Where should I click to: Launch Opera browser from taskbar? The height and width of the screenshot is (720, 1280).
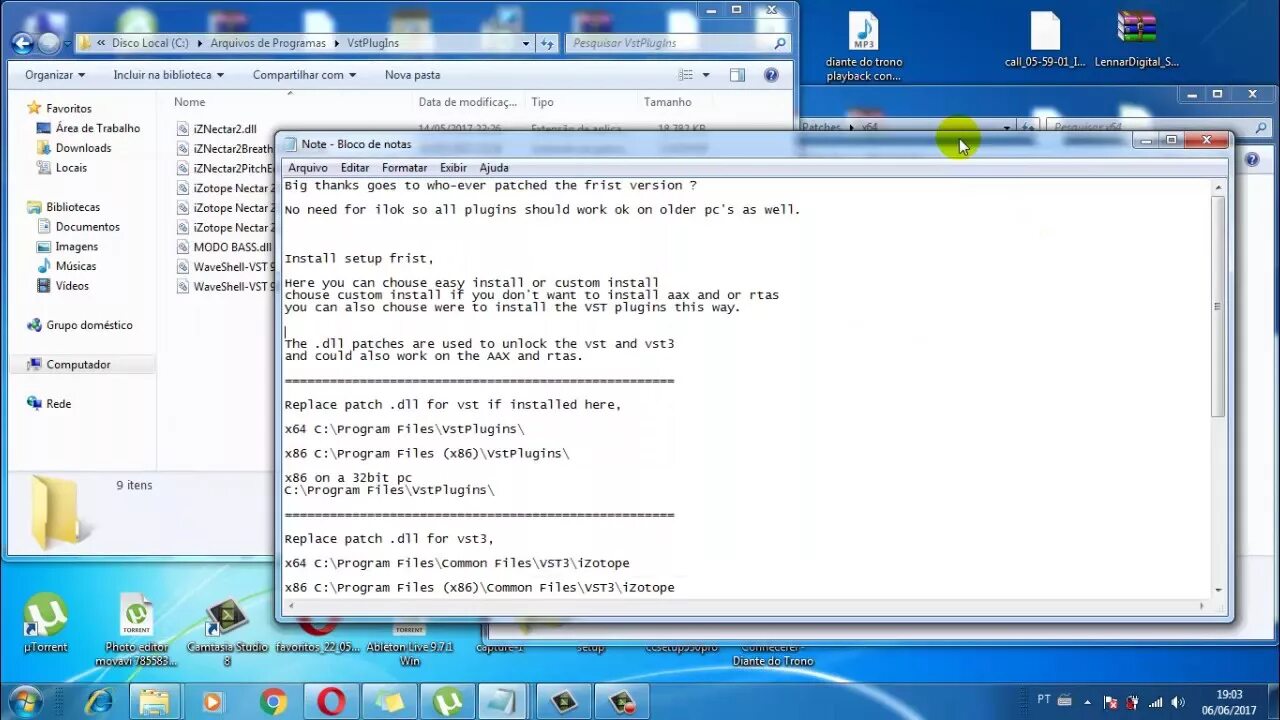[331, 702]
